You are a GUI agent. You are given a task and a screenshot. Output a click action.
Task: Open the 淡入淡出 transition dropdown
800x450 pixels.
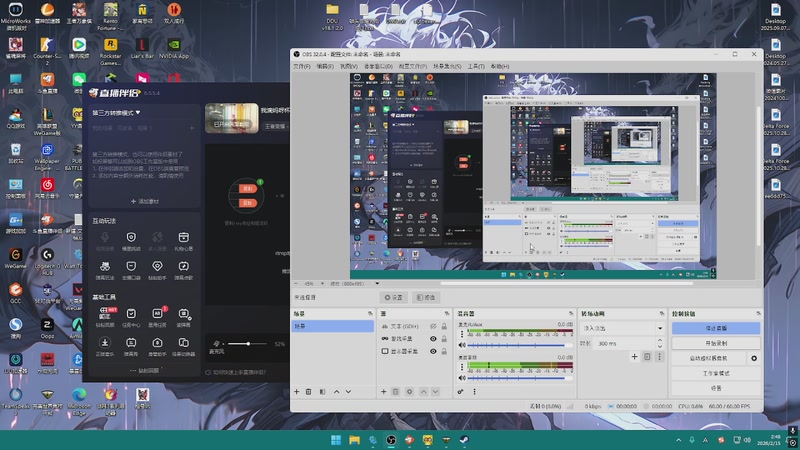[622, 328]
